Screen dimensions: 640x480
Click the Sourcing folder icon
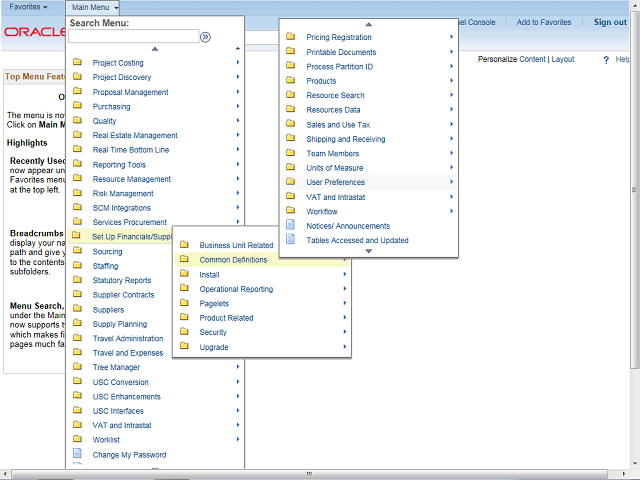coord(77,251)
